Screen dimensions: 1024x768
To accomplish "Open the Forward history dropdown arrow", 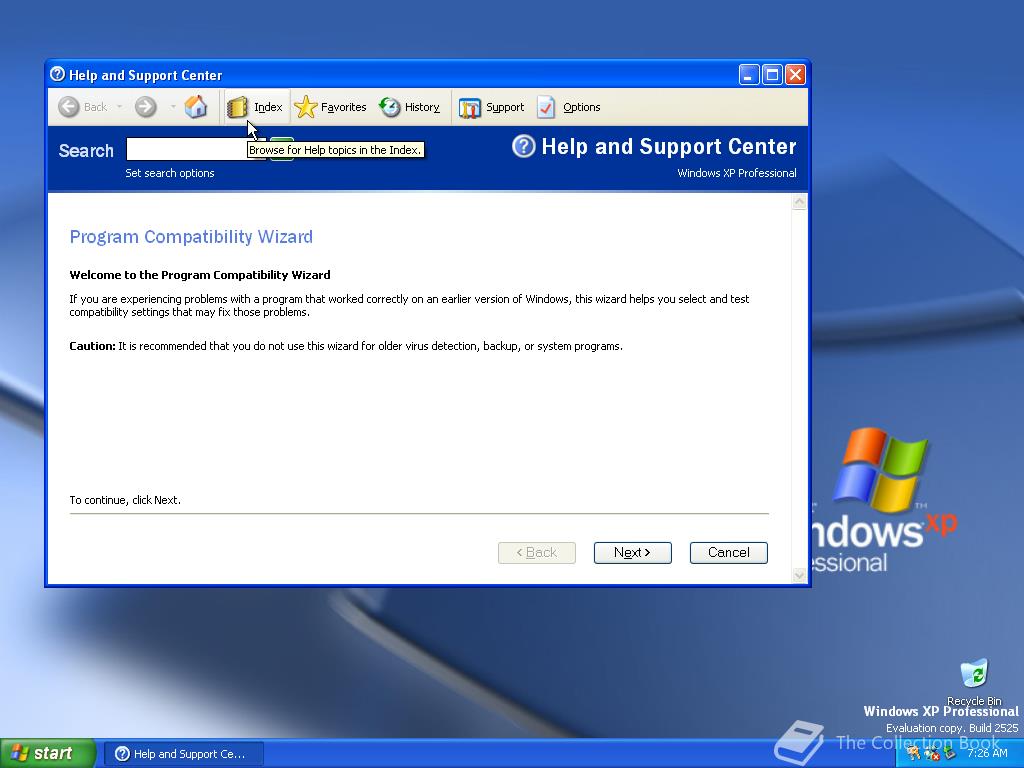I will click(173, 106).
